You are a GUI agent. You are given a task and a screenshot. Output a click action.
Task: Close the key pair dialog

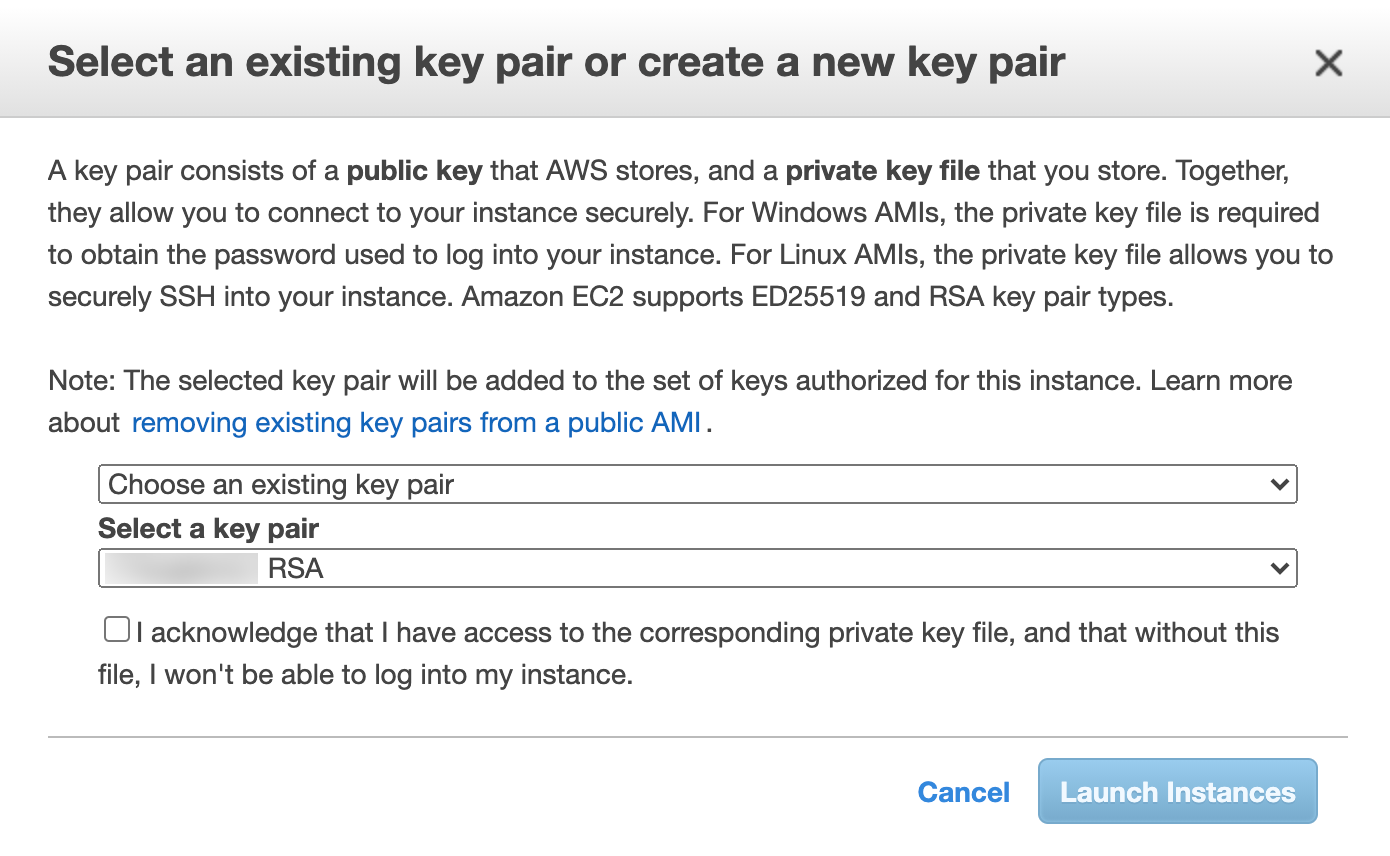click(1328, 63)
